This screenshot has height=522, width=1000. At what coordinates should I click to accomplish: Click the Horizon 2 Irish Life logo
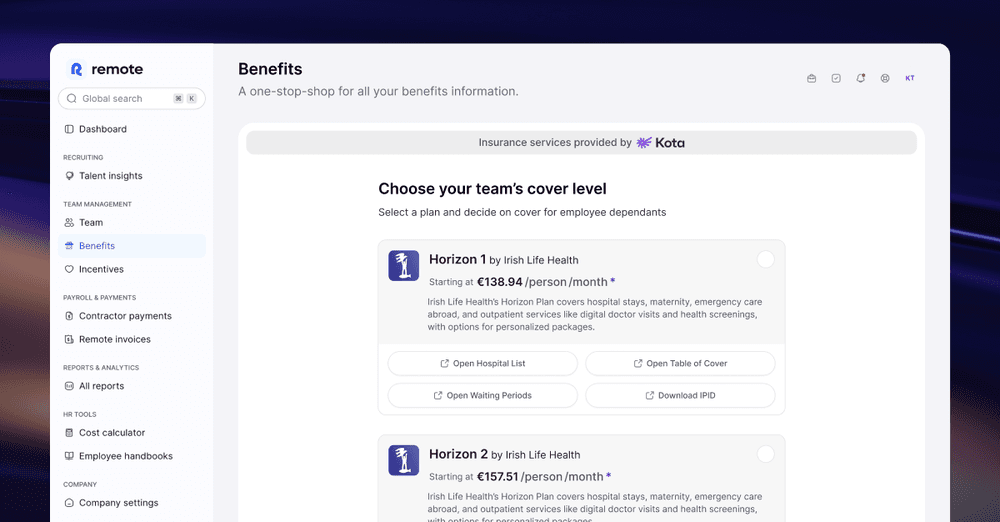[x=404, y=460]
